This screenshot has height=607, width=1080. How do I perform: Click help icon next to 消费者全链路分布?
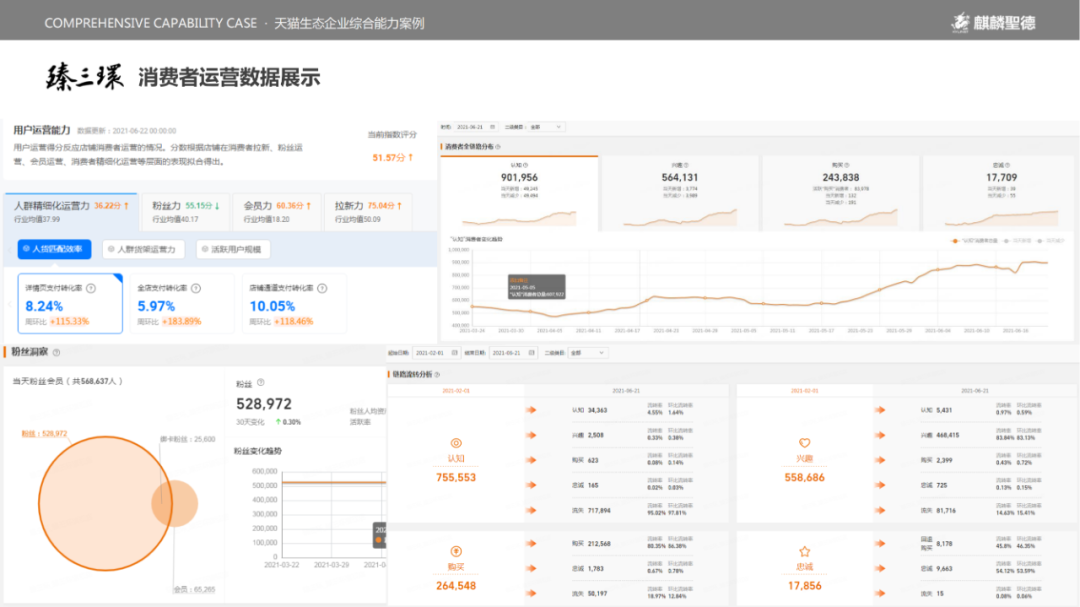coord(498,147)
